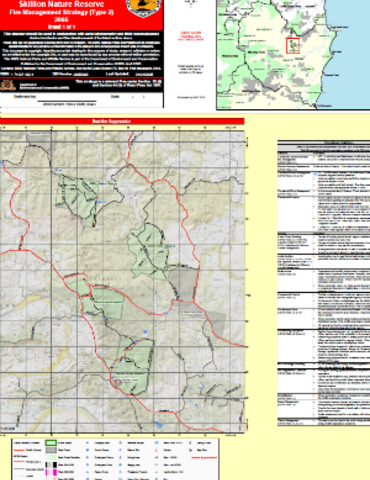Screen dimensions: 370x480
Task: Click the NPWS shield logo in the title block
Action: 144,8
